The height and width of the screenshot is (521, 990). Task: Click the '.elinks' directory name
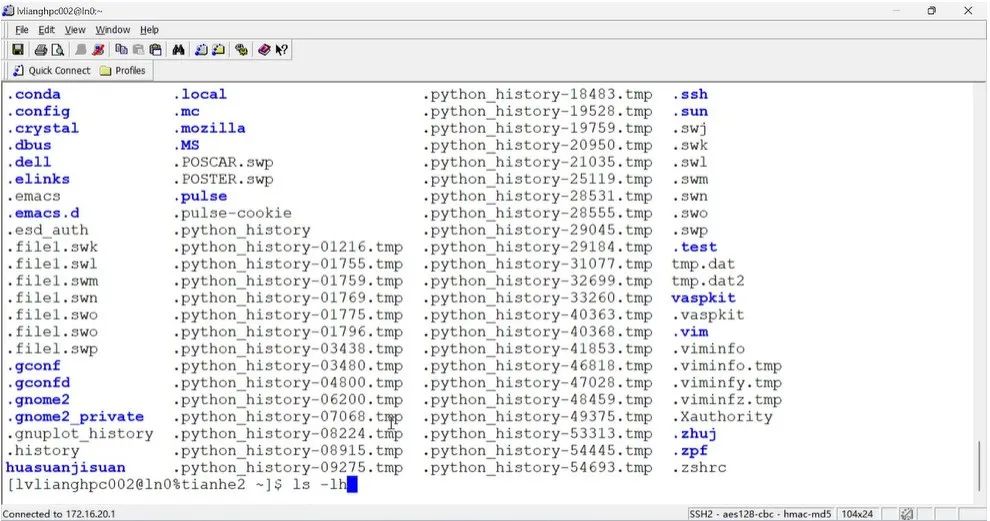[x=38, y=179]
